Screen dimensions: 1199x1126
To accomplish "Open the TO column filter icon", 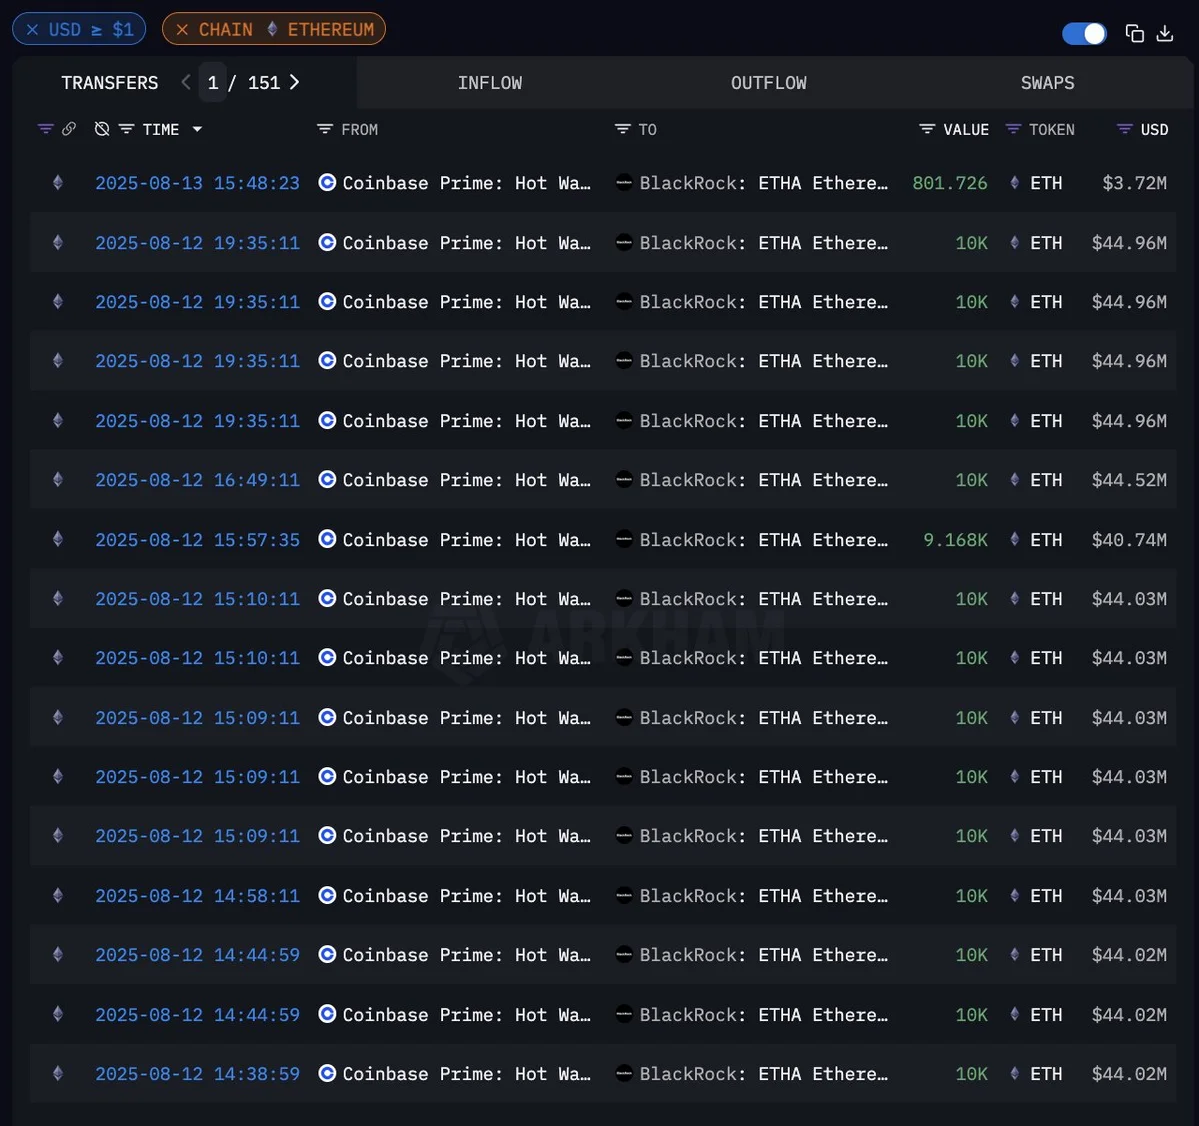I will (622, 129).
